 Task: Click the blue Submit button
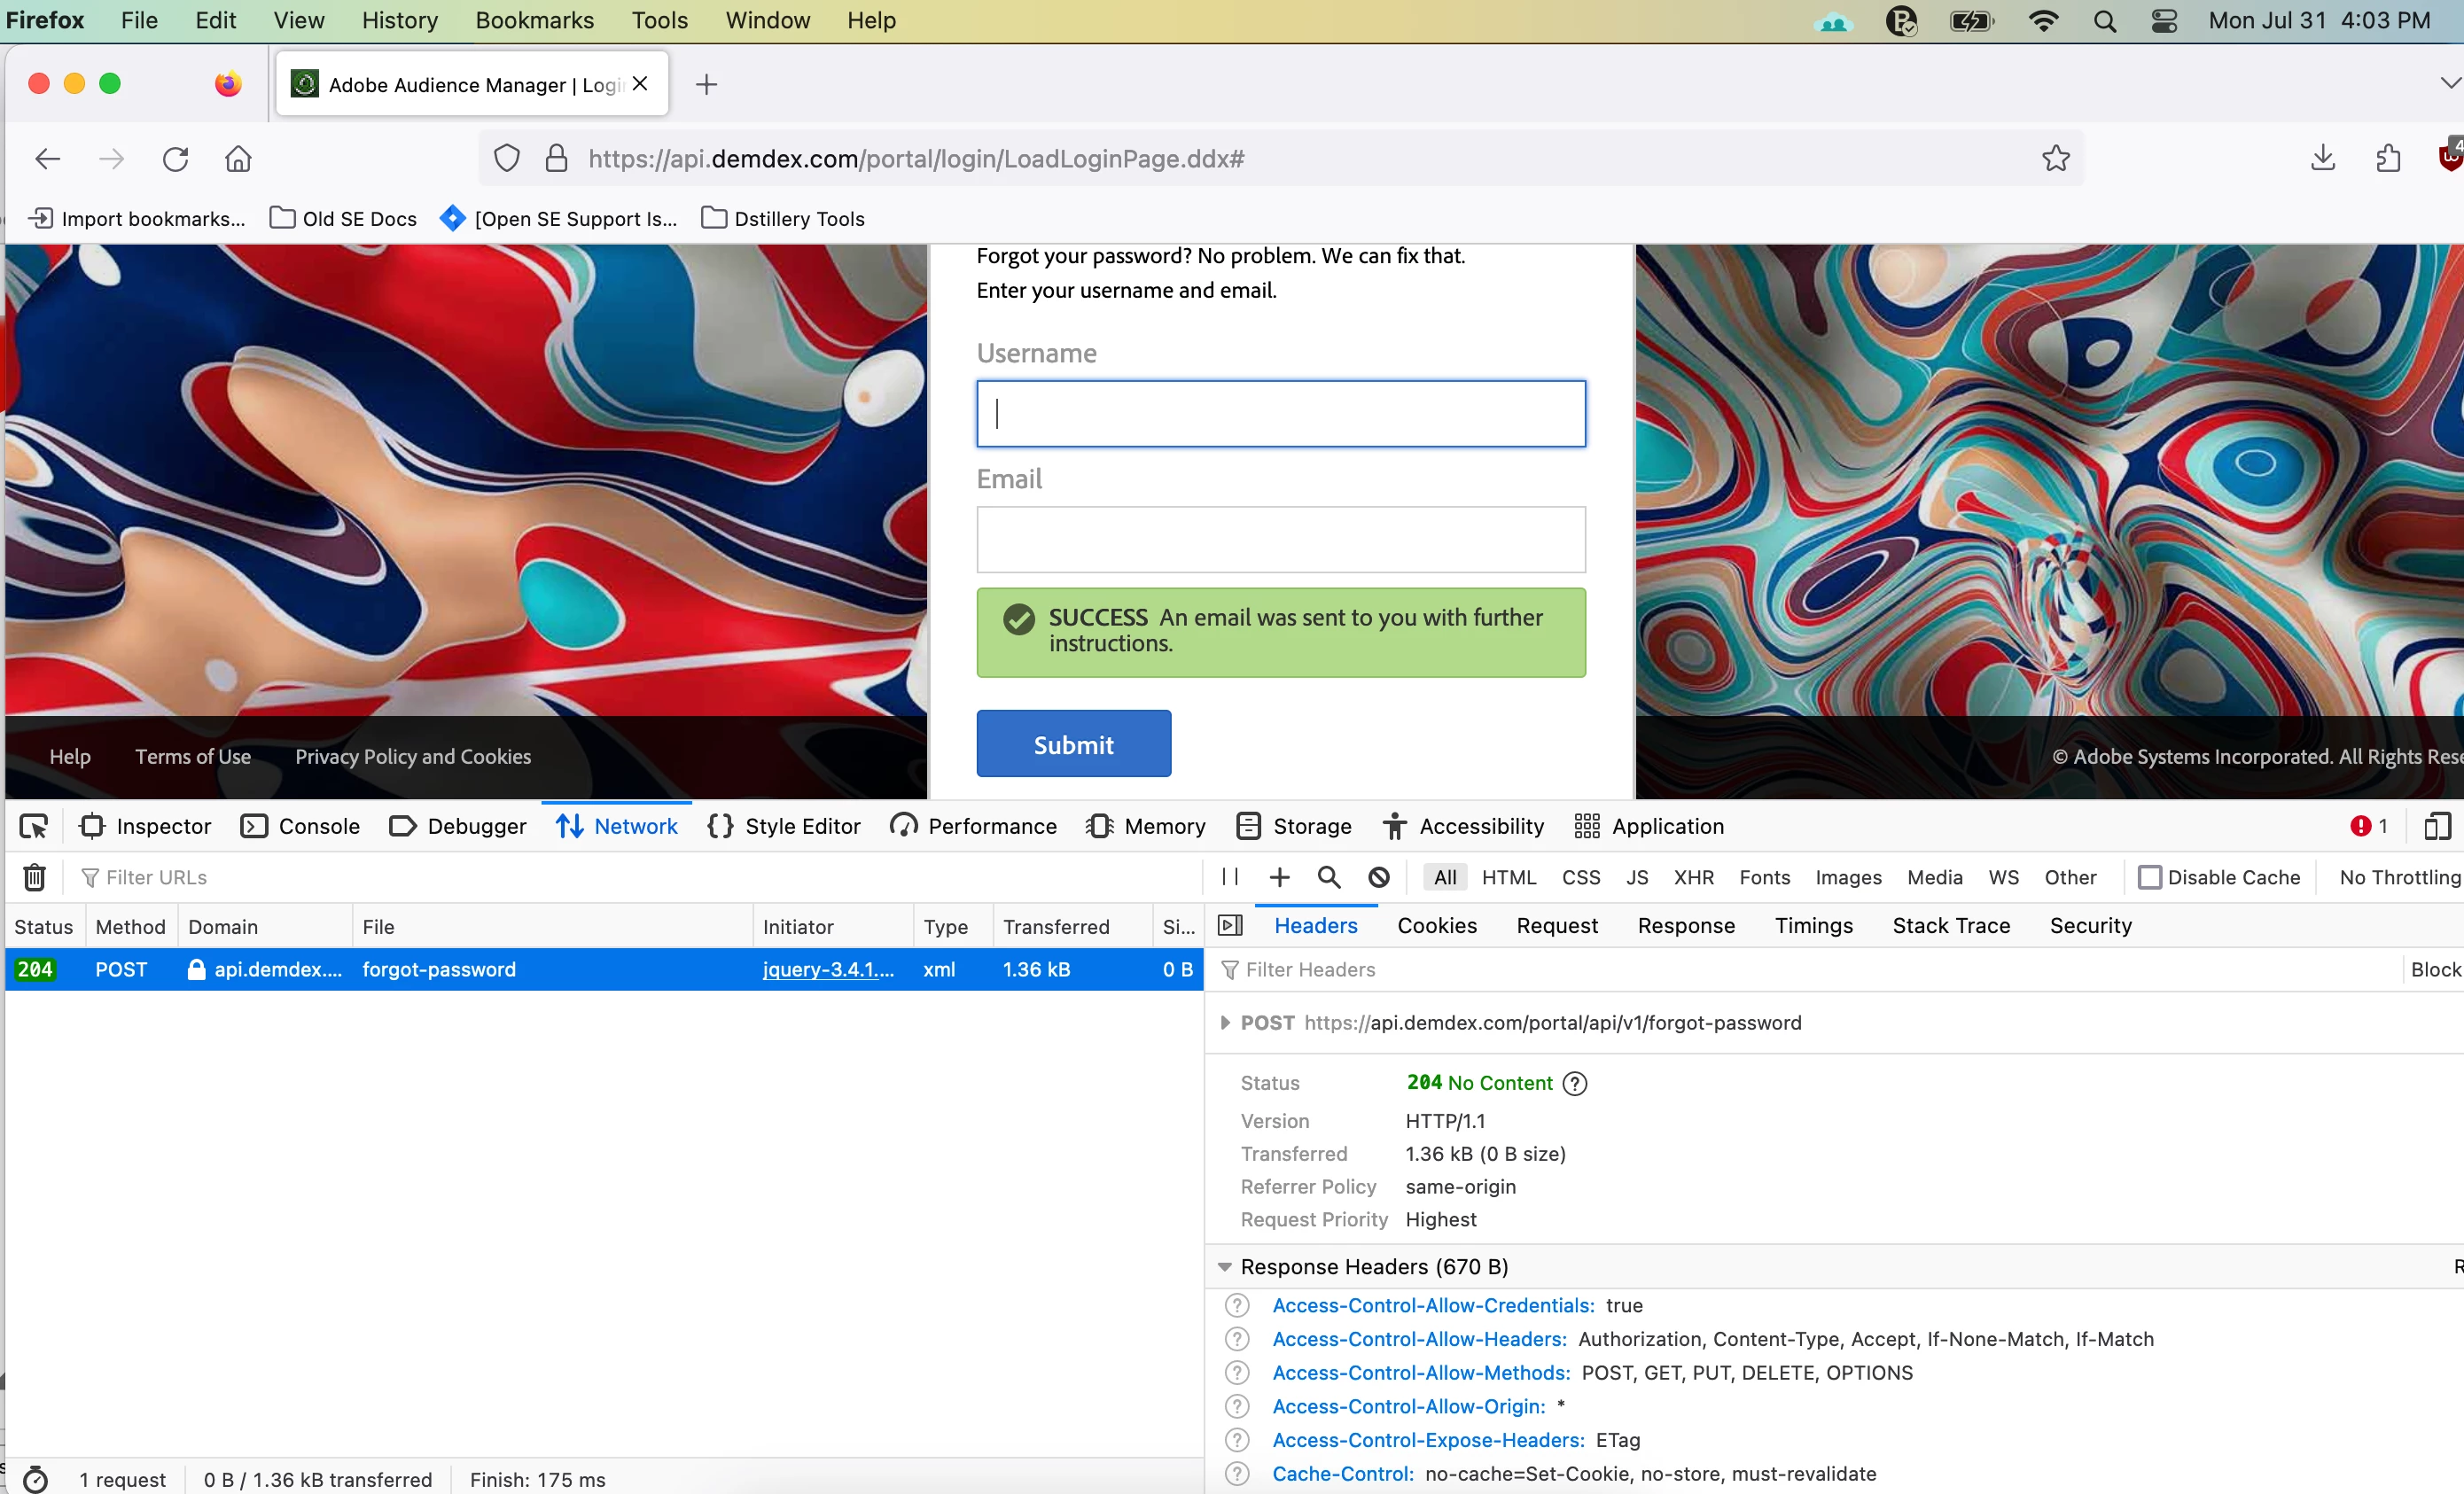point(1073,743)
